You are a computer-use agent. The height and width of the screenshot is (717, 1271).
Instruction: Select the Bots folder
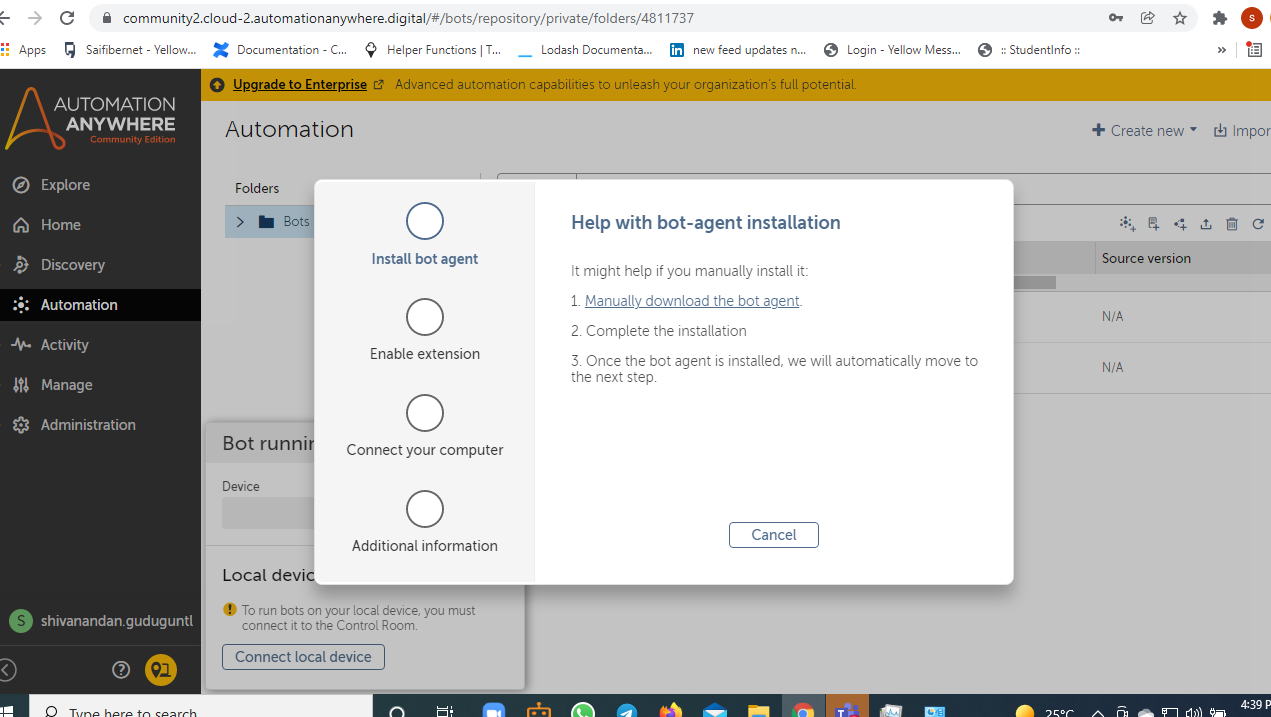(285, 222)
